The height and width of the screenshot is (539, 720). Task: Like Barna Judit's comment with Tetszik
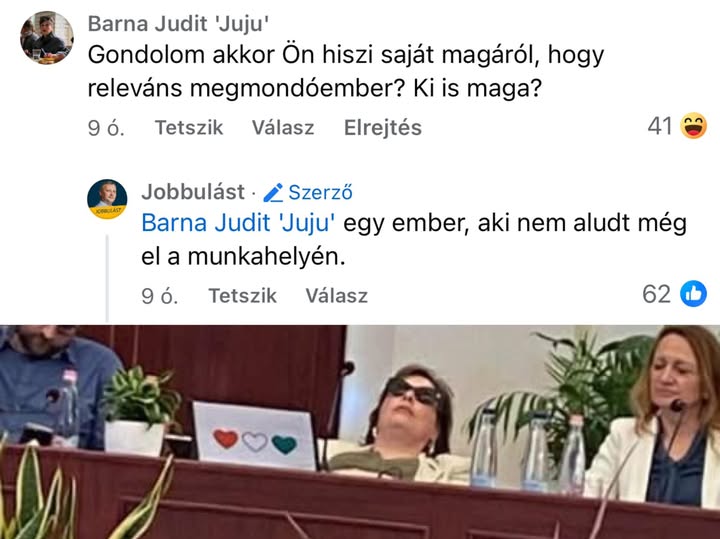[189, 127]
